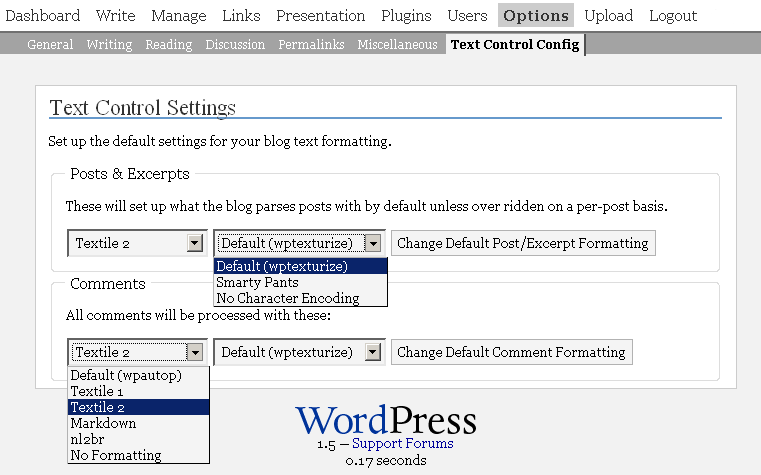Open the Support Forums link
The image size is (761, 475).
click(402, 443)
